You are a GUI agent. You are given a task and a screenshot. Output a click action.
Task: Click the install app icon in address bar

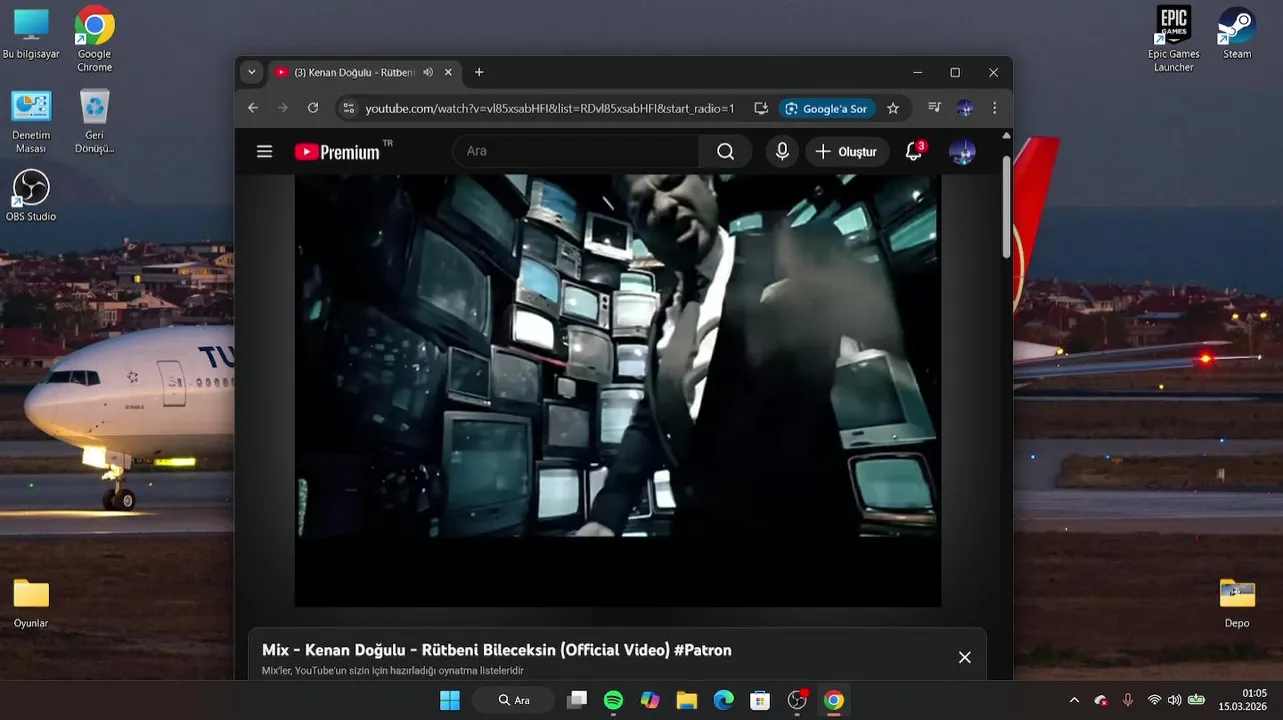pyautogui.click(x=761, y=108)
